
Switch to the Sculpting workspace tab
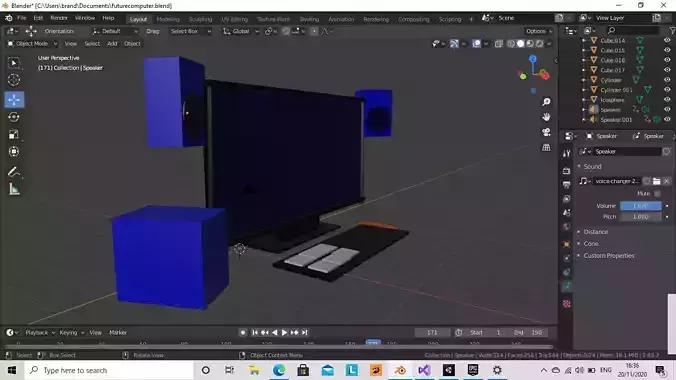pyautogui.click(x=200, y=19)
